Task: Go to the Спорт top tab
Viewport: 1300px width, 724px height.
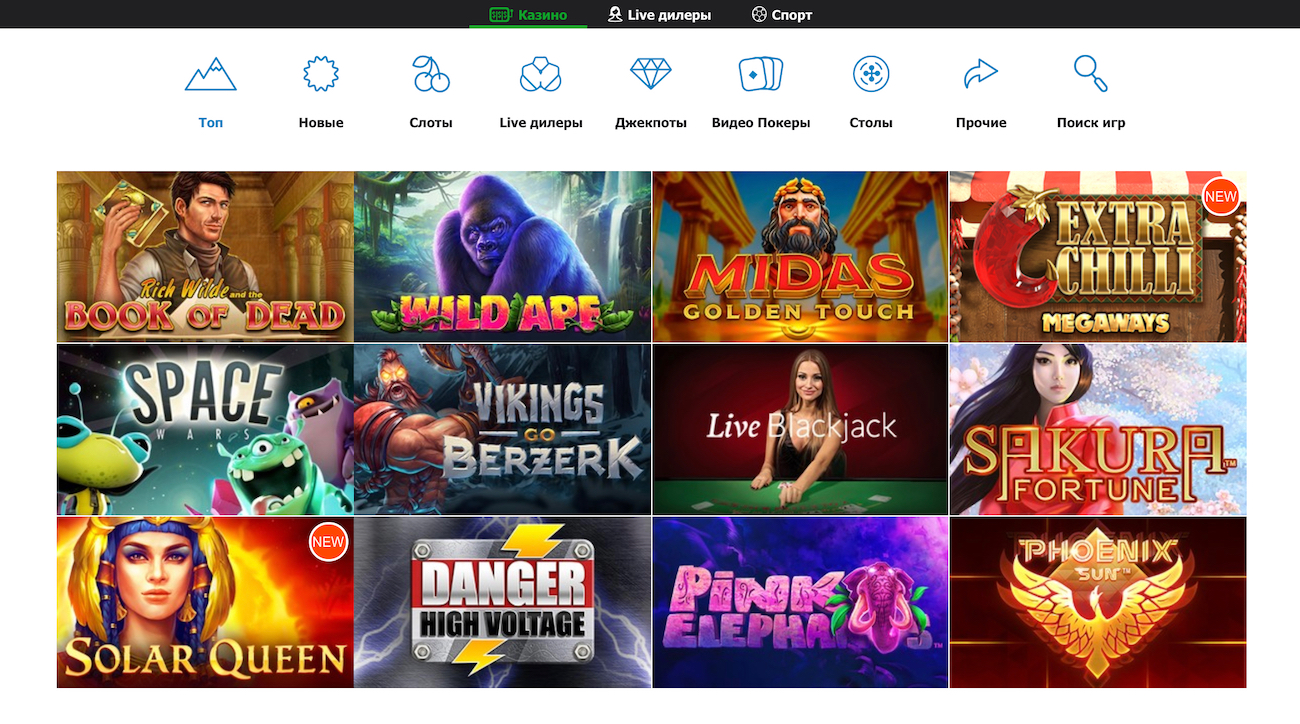Action: (782, 15)
